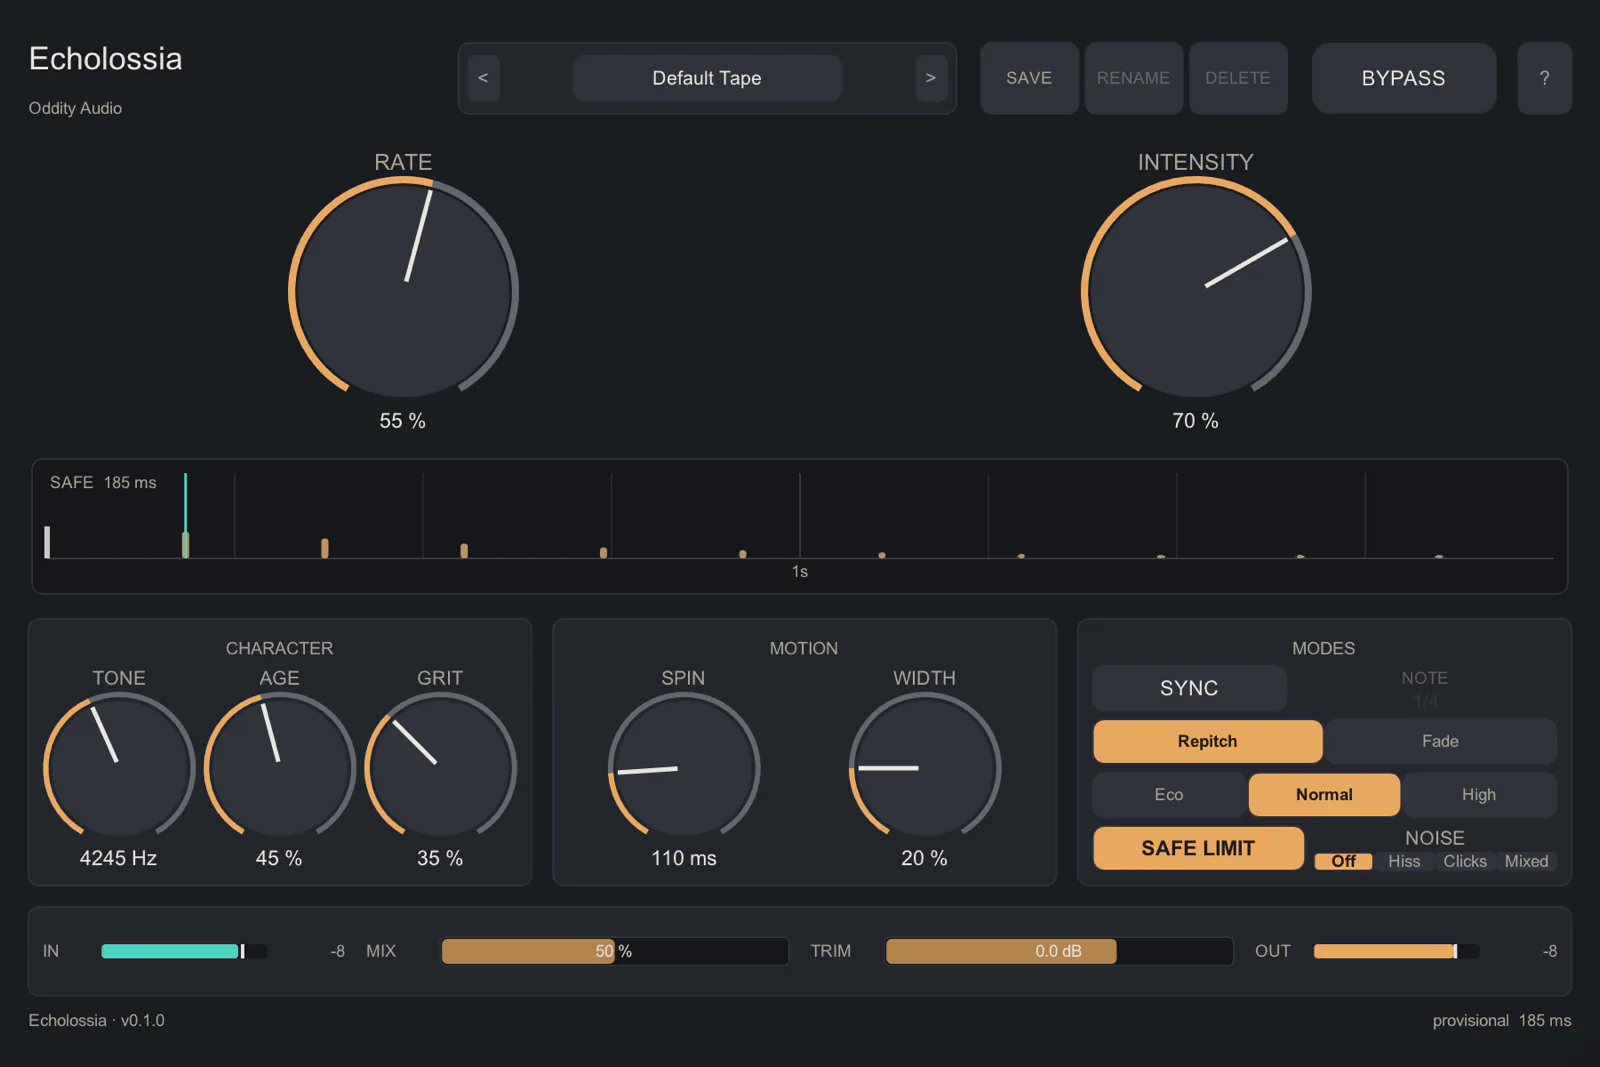Choose Normal quality
Image resolution: width=1600 pixels, height=1067 pixels.
pyautogui.click(x=1324, y=795)
